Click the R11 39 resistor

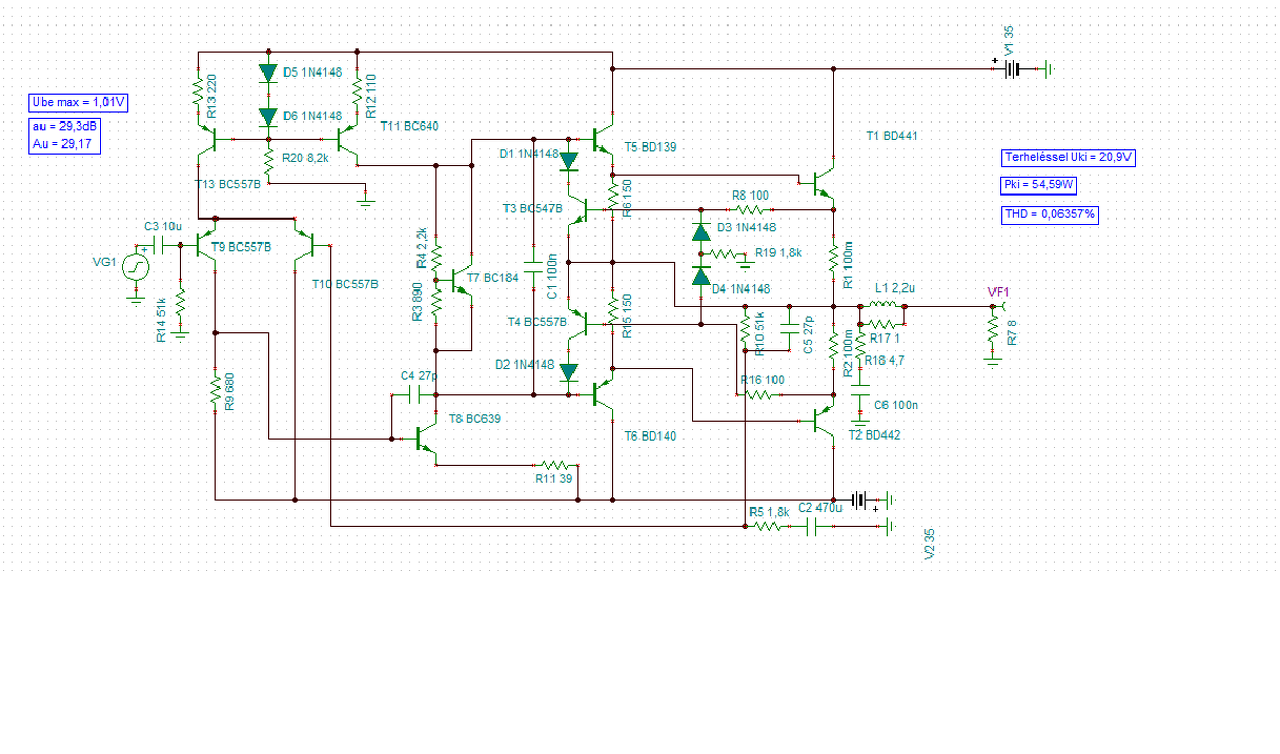pos(557,465)
